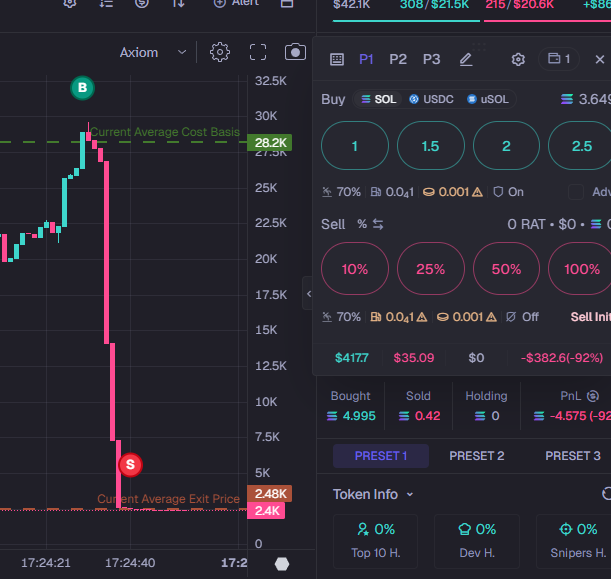This screenshot has height=579, width=611.
Task: Click the Sell Init button
Action: 590,317
